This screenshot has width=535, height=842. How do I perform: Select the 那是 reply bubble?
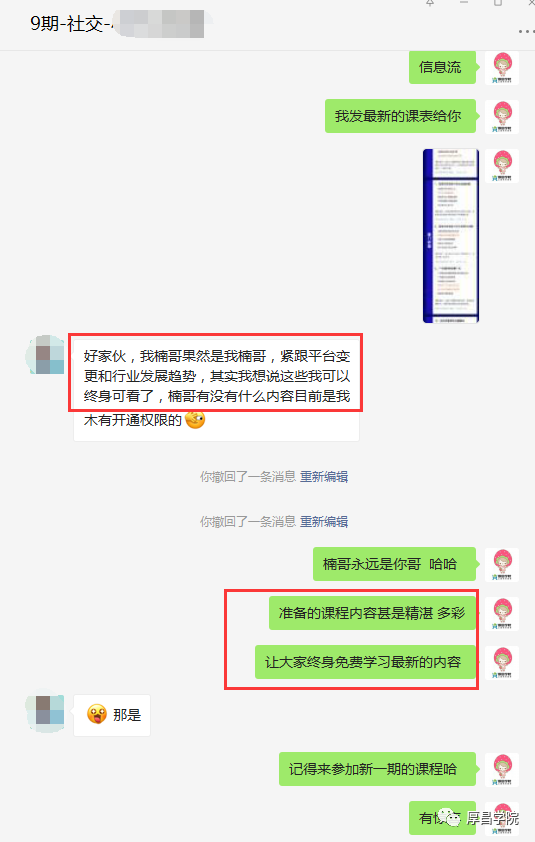pyautogui.click(x=112, y=715)
